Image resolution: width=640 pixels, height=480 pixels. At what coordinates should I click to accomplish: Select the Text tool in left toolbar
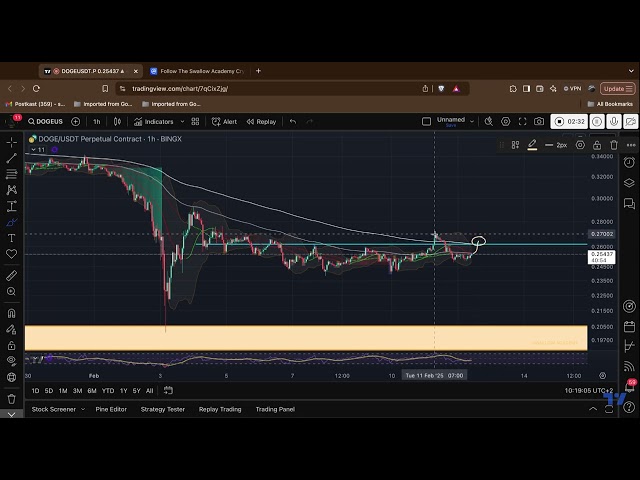click(x=11, y=238)
